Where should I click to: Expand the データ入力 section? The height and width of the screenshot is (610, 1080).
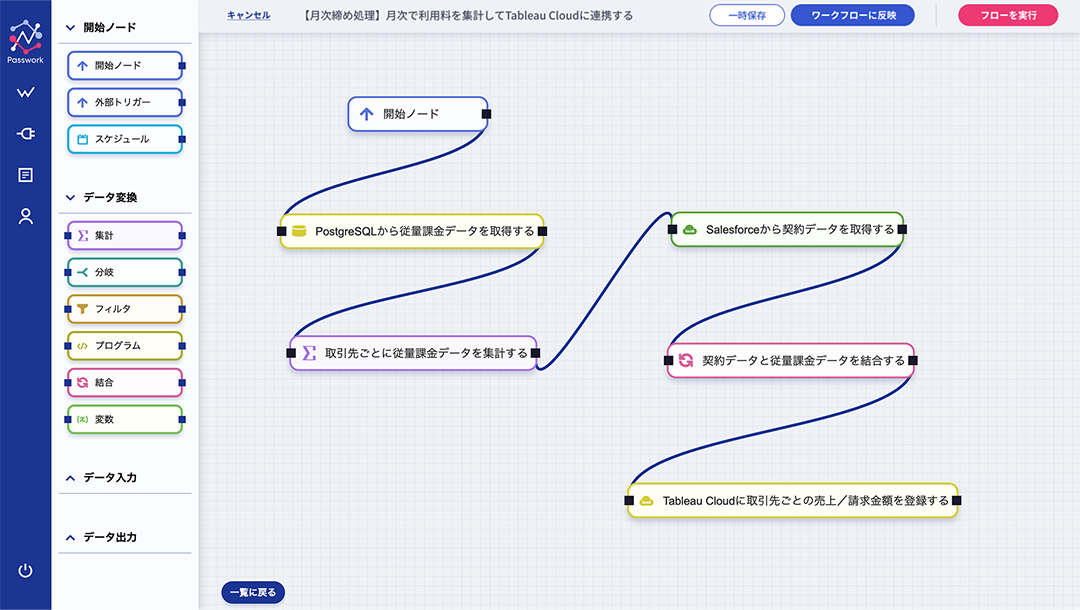(70, 478)
